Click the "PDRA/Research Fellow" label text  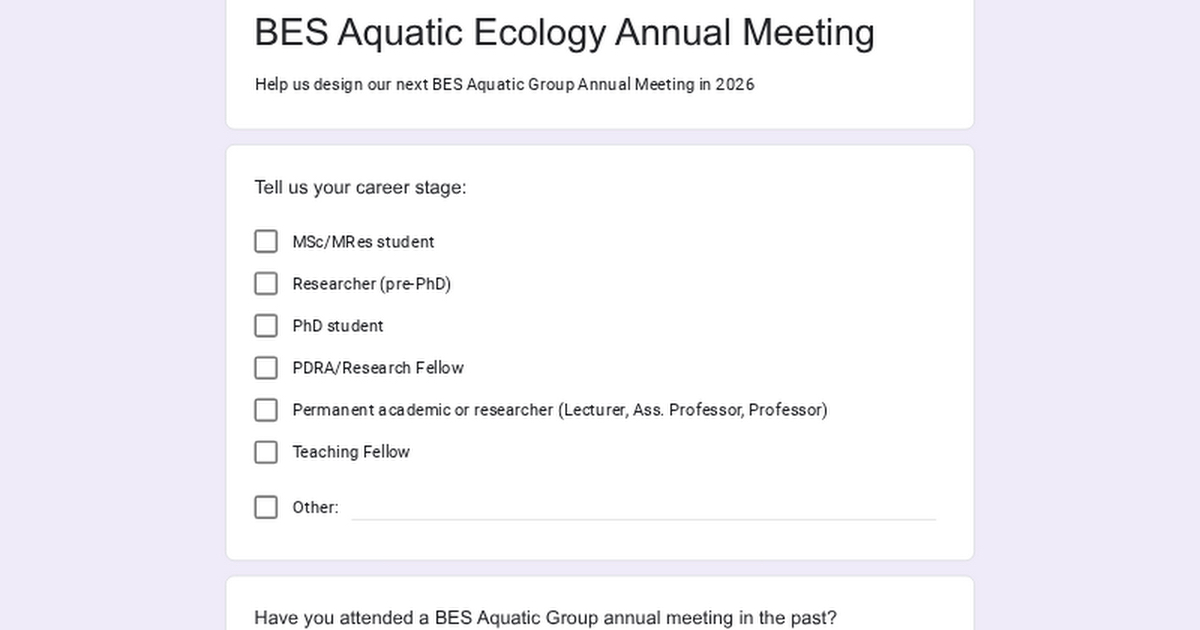377,368
